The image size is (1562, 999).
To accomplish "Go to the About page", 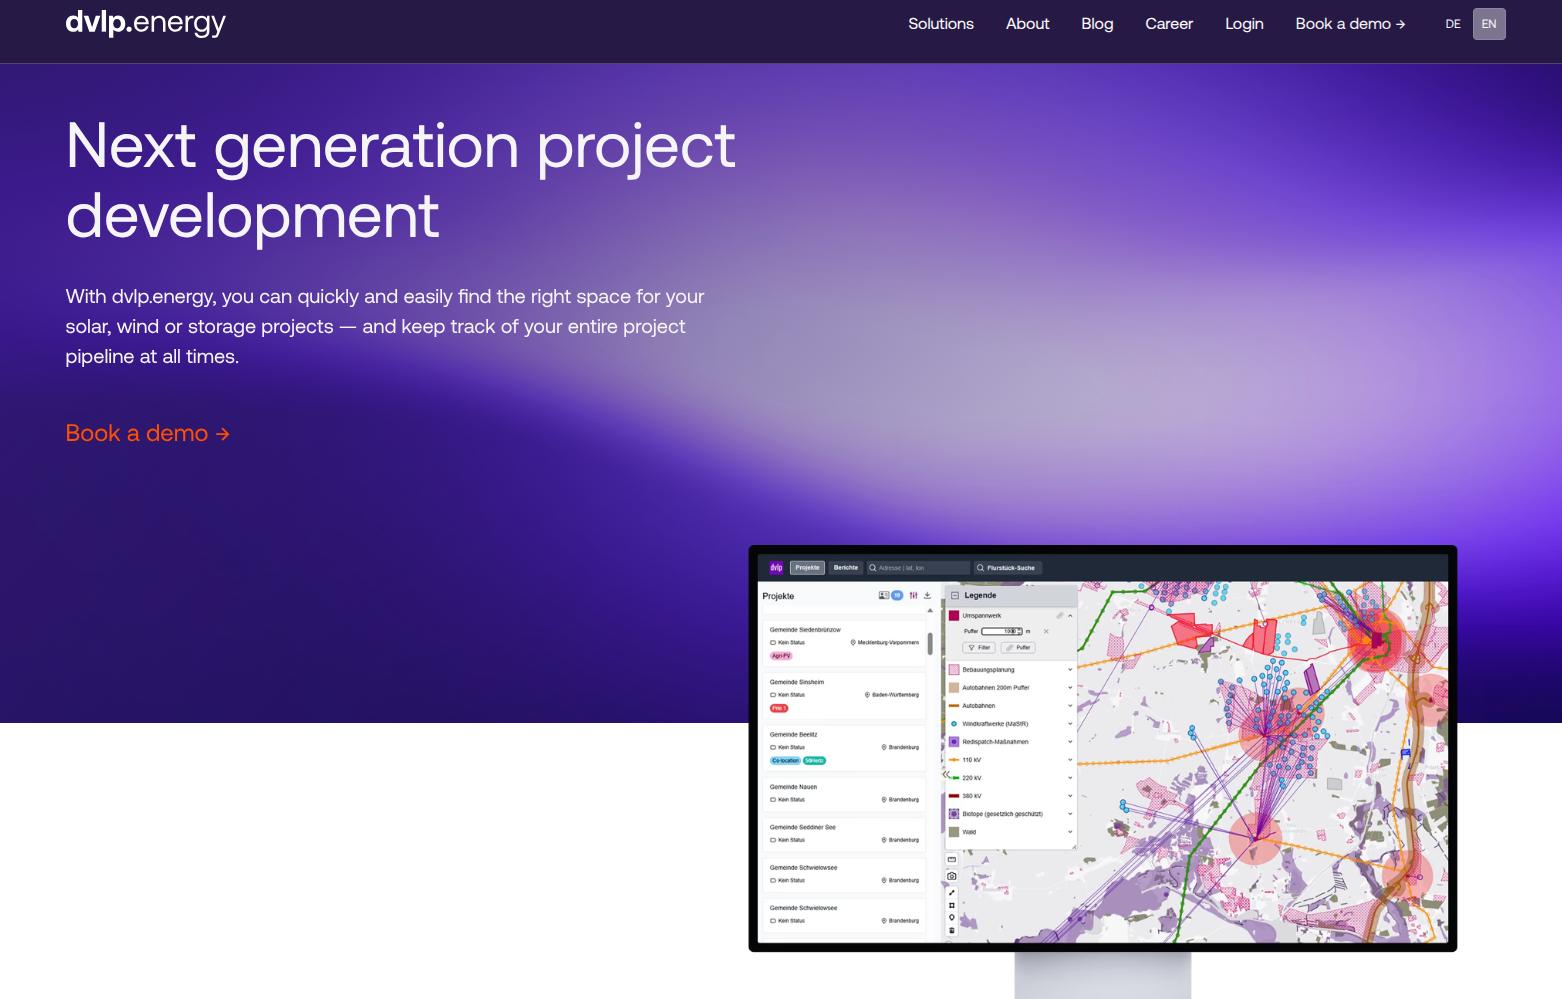I will pos(1027,24).
